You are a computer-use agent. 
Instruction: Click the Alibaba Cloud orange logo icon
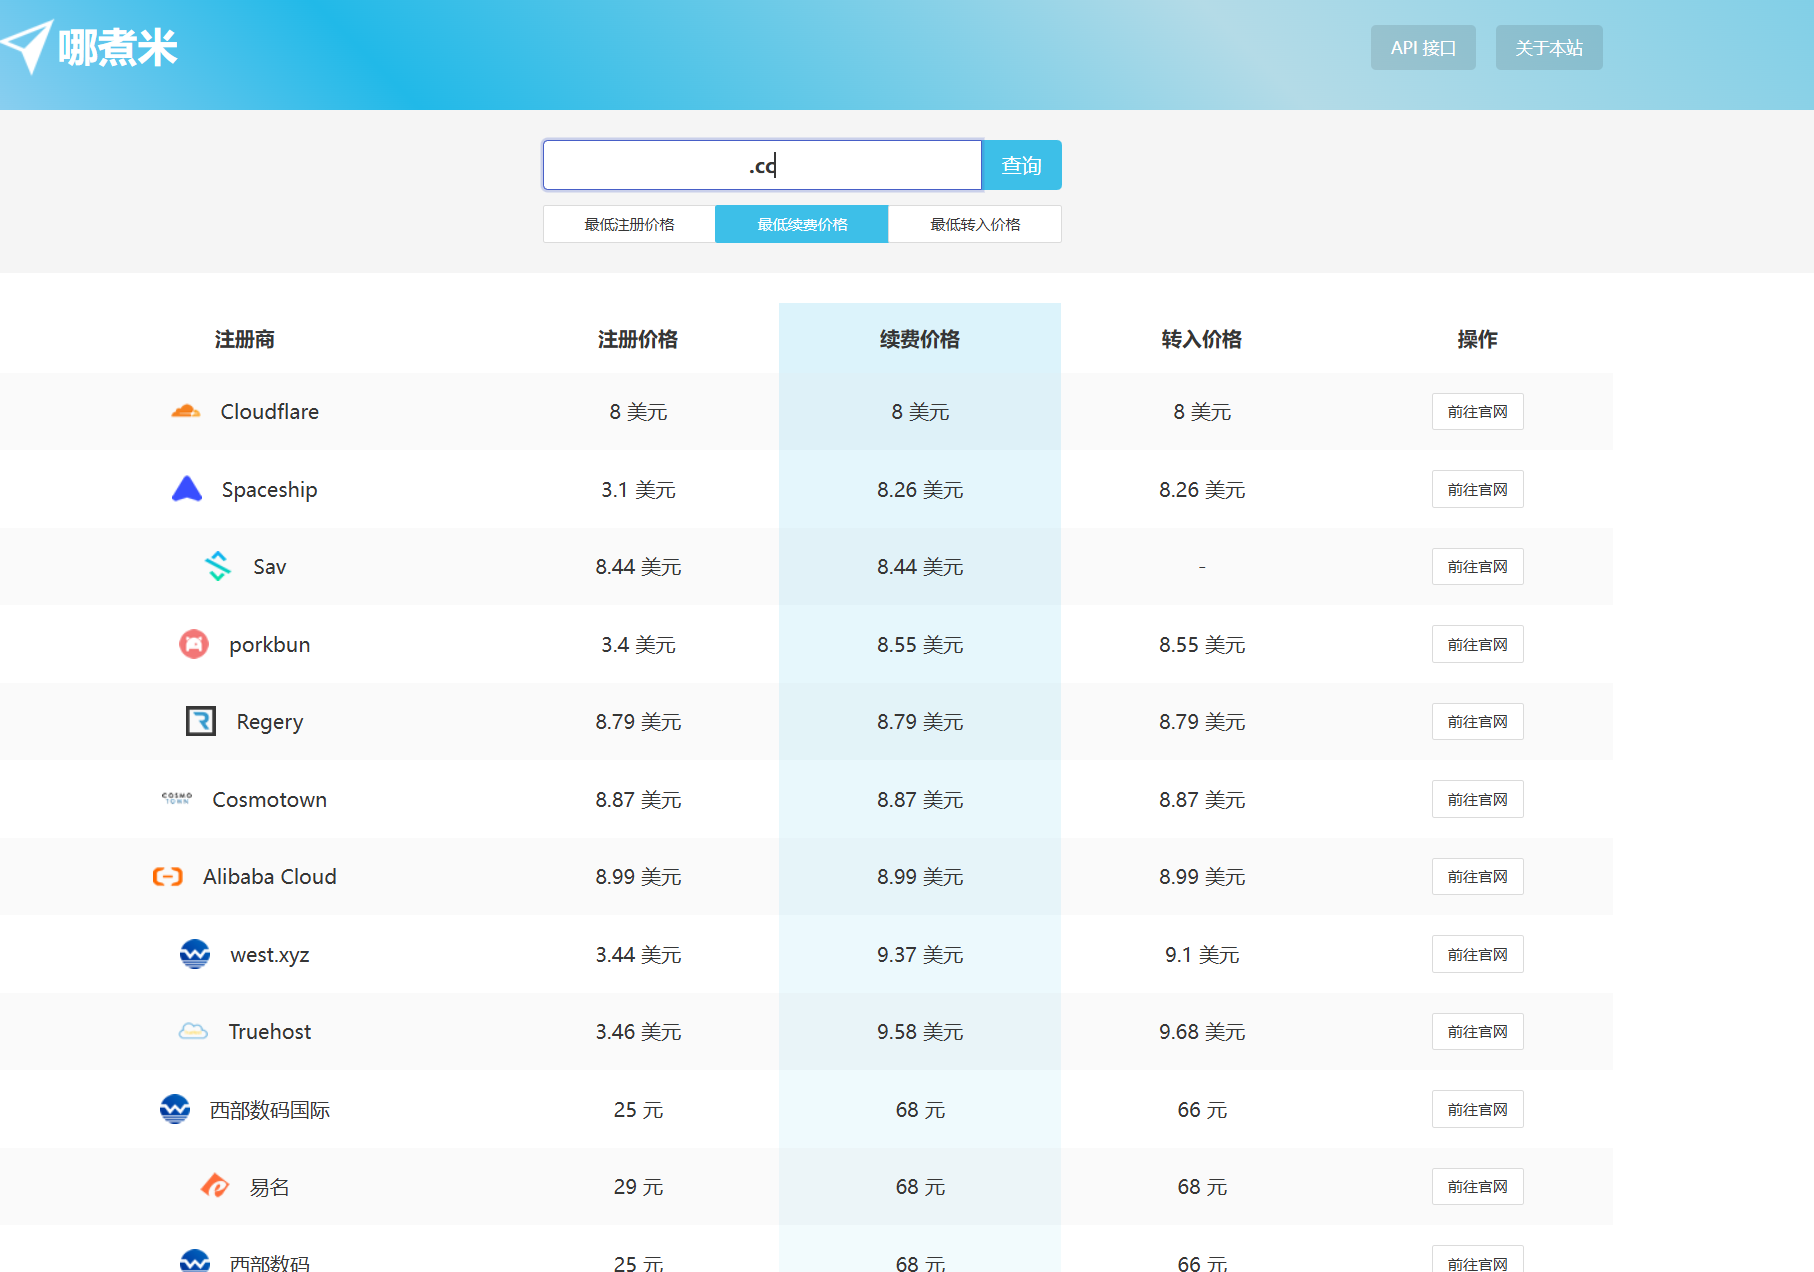point(168,877)
